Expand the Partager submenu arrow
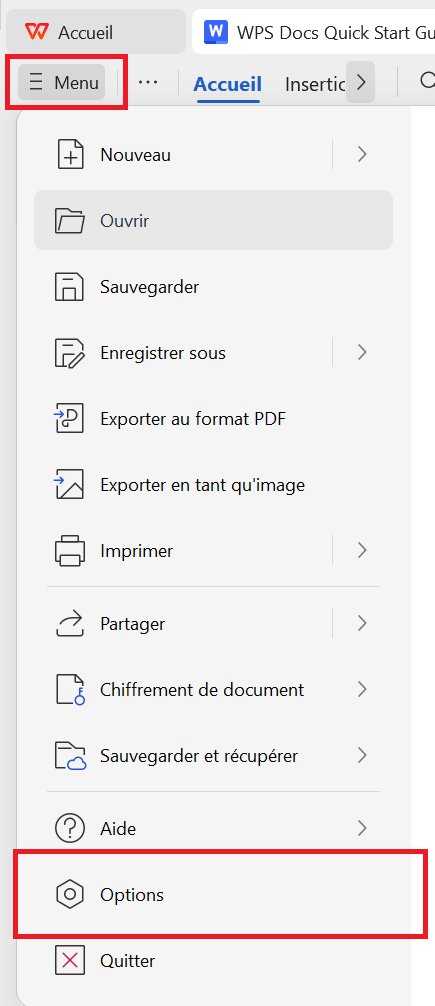The image size is (435, 1006). (x=362, y=623)
